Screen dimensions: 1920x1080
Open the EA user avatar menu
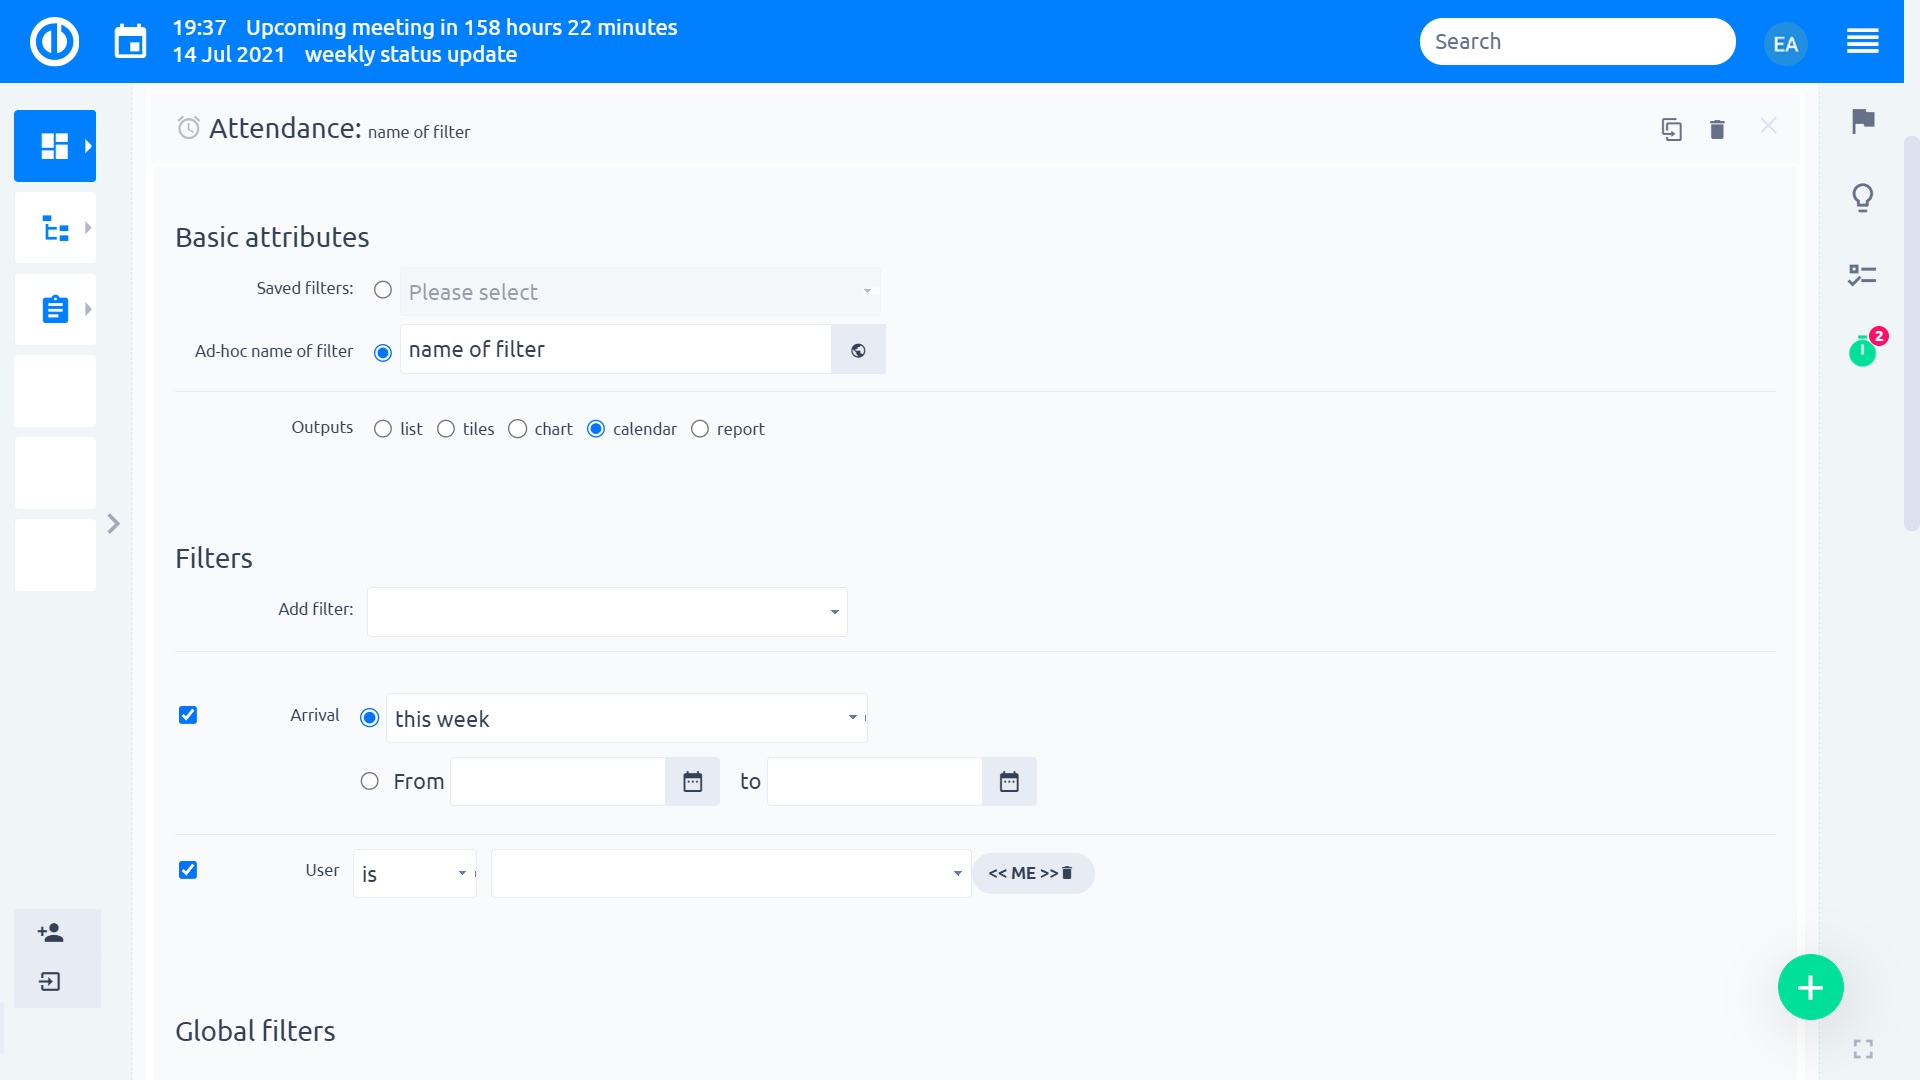pyautogui.click(x=1785, y=44)
